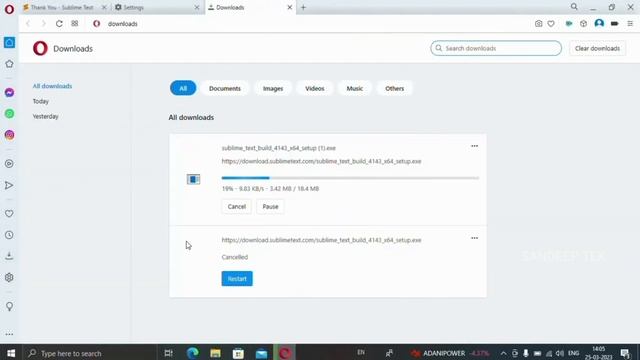Screen dimensions: 640x360
Task: Restart the cancelled download
Action: tap(237, 279)
